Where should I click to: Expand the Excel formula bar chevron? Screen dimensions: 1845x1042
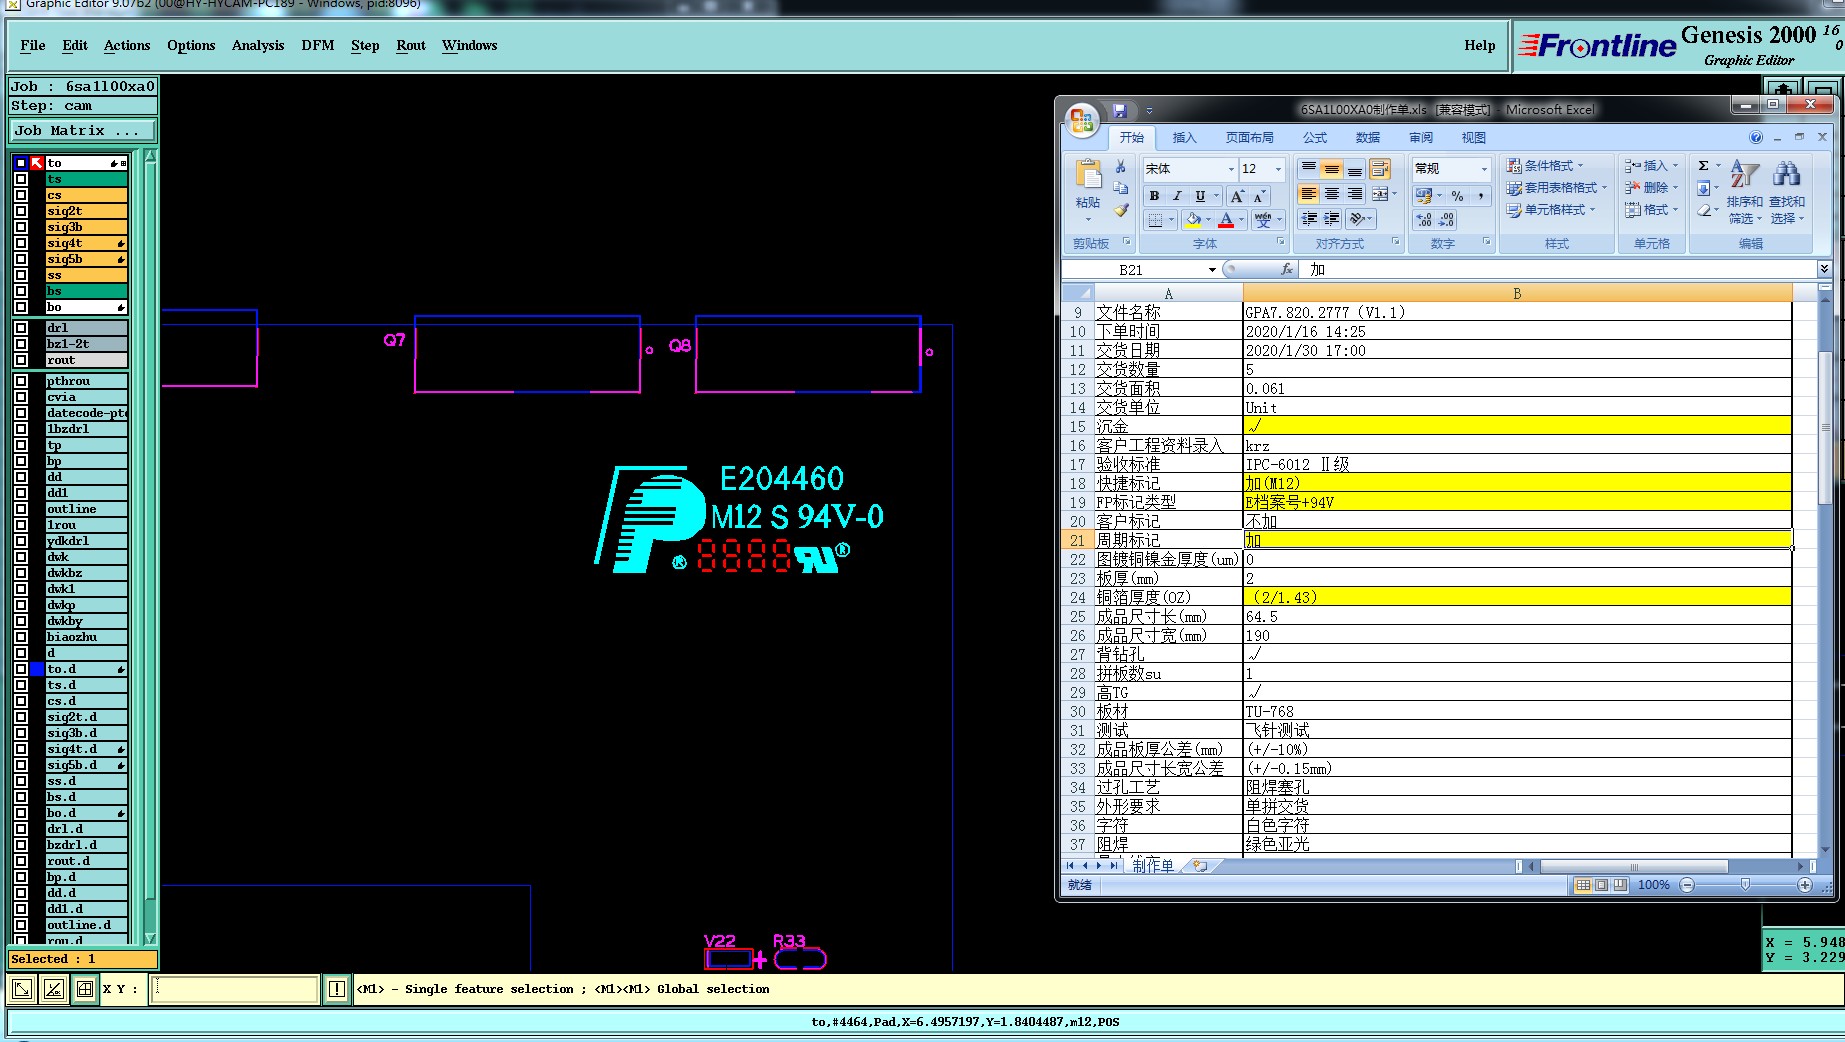click(x=1824, y=269)
